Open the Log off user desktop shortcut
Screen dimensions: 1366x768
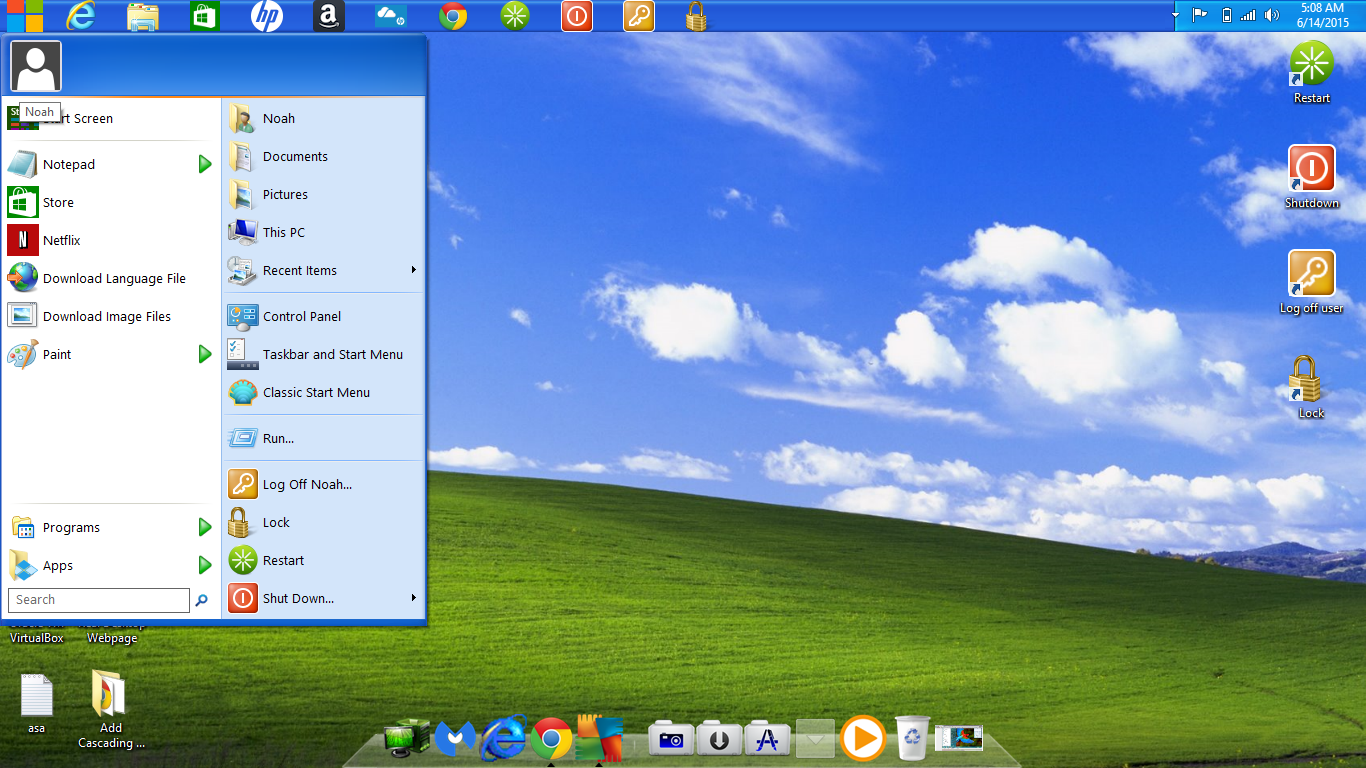pyautogui.click(x=1312, y=282)
